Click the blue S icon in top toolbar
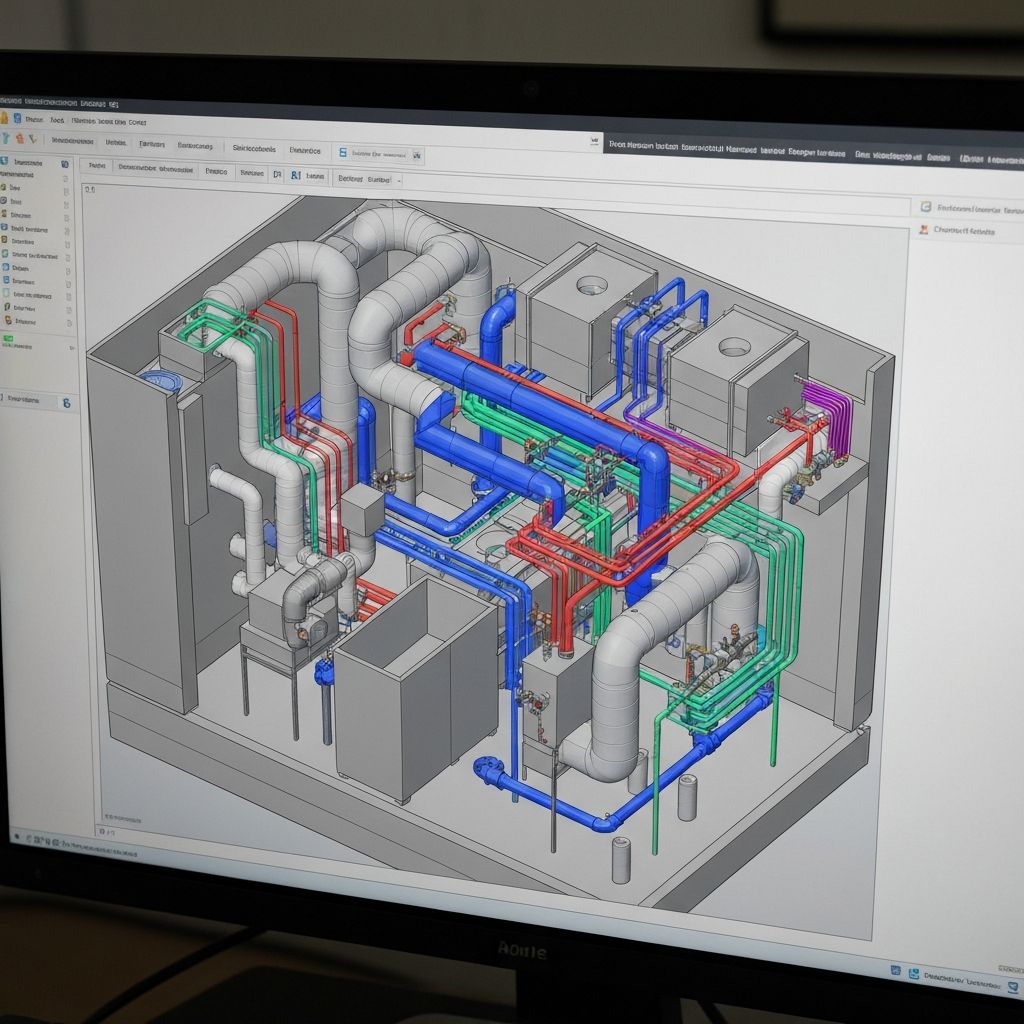 [x=343, y=152]
